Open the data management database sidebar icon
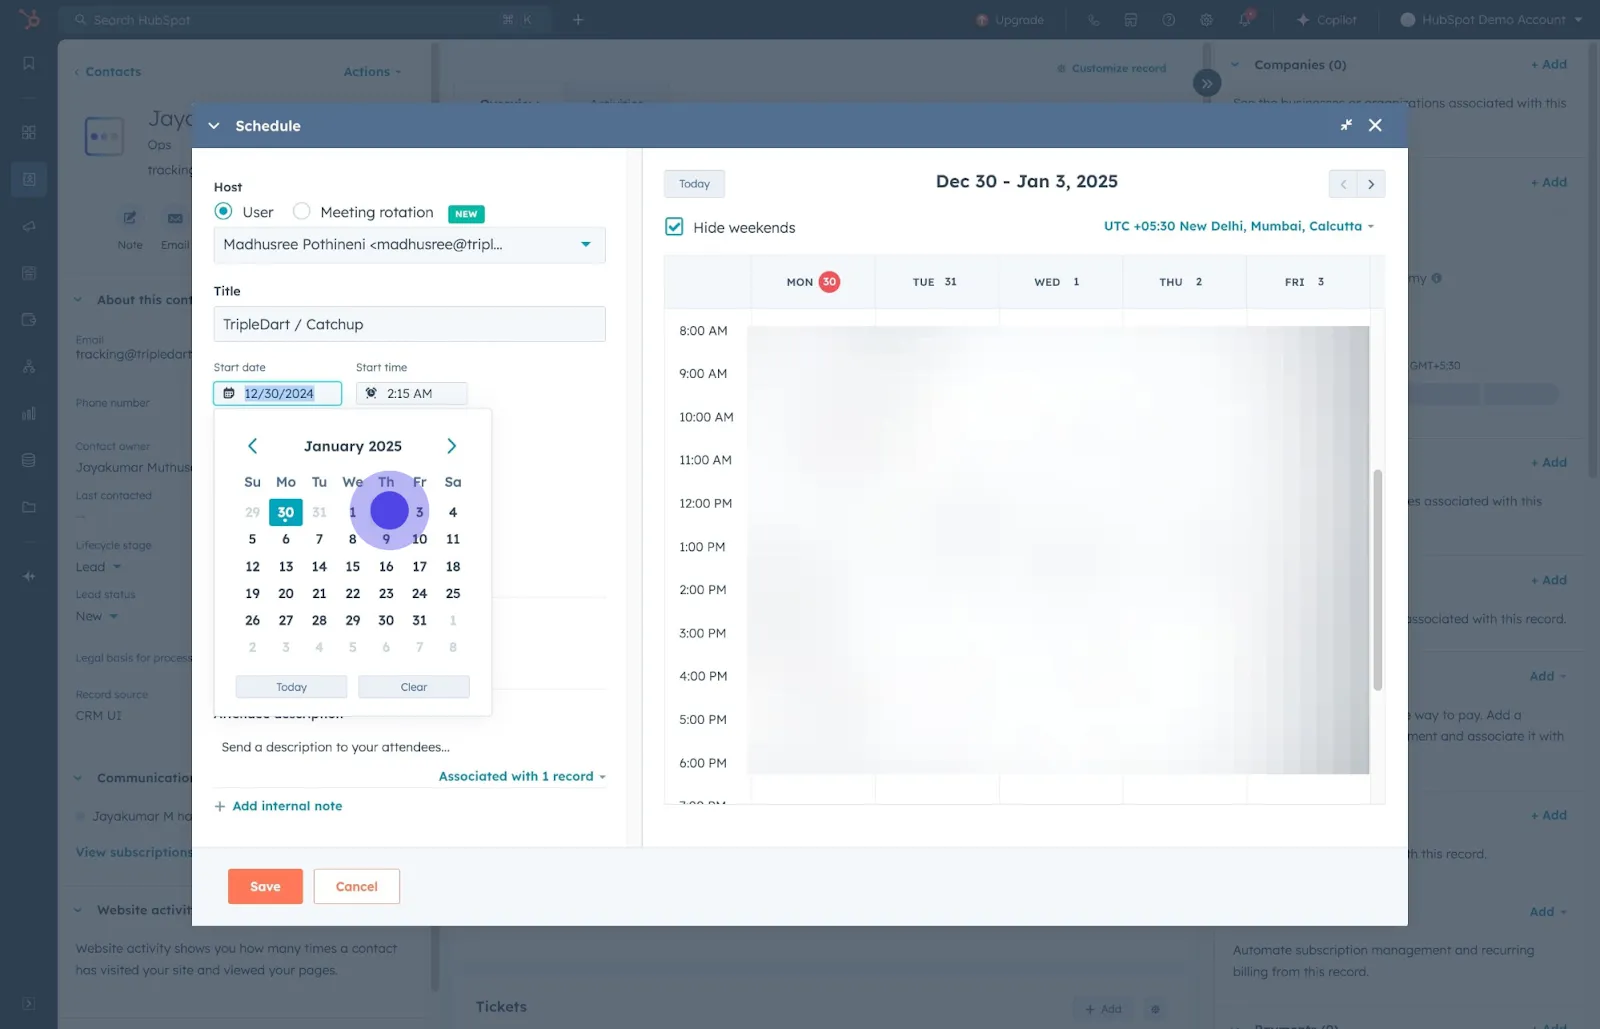The height and width of the screenshot is (1029, 1600). 29,460
